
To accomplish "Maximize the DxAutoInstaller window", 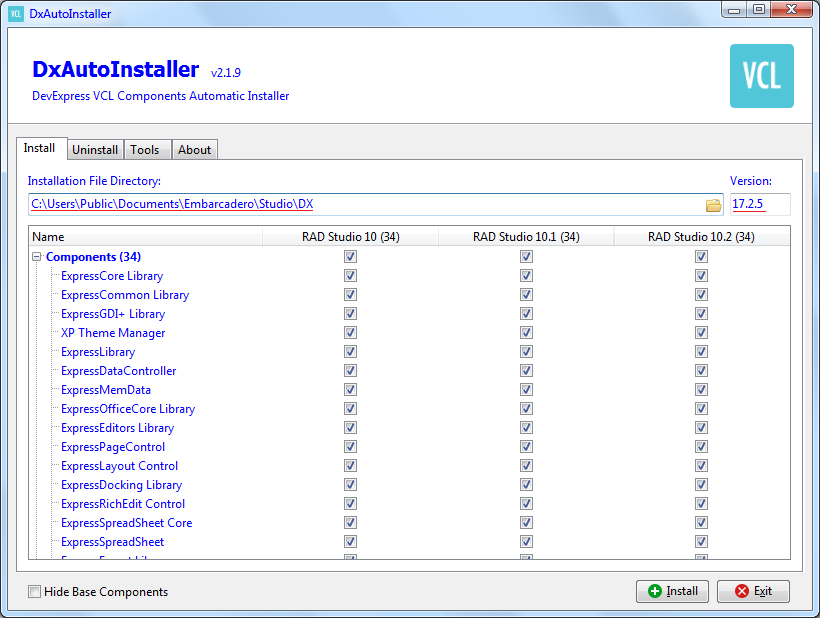I will tap(759, 10).
